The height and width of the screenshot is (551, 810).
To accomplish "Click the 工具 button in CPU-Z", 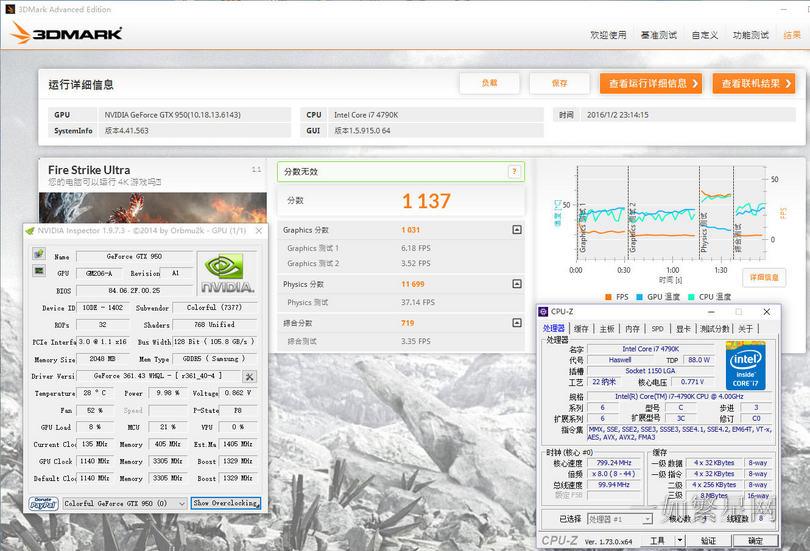I will [657, 540].
